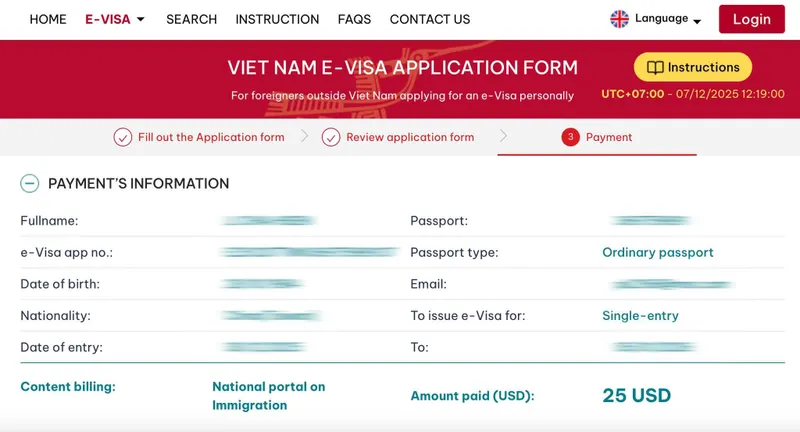Click the 25 USD amount paid value

[636, 396]
